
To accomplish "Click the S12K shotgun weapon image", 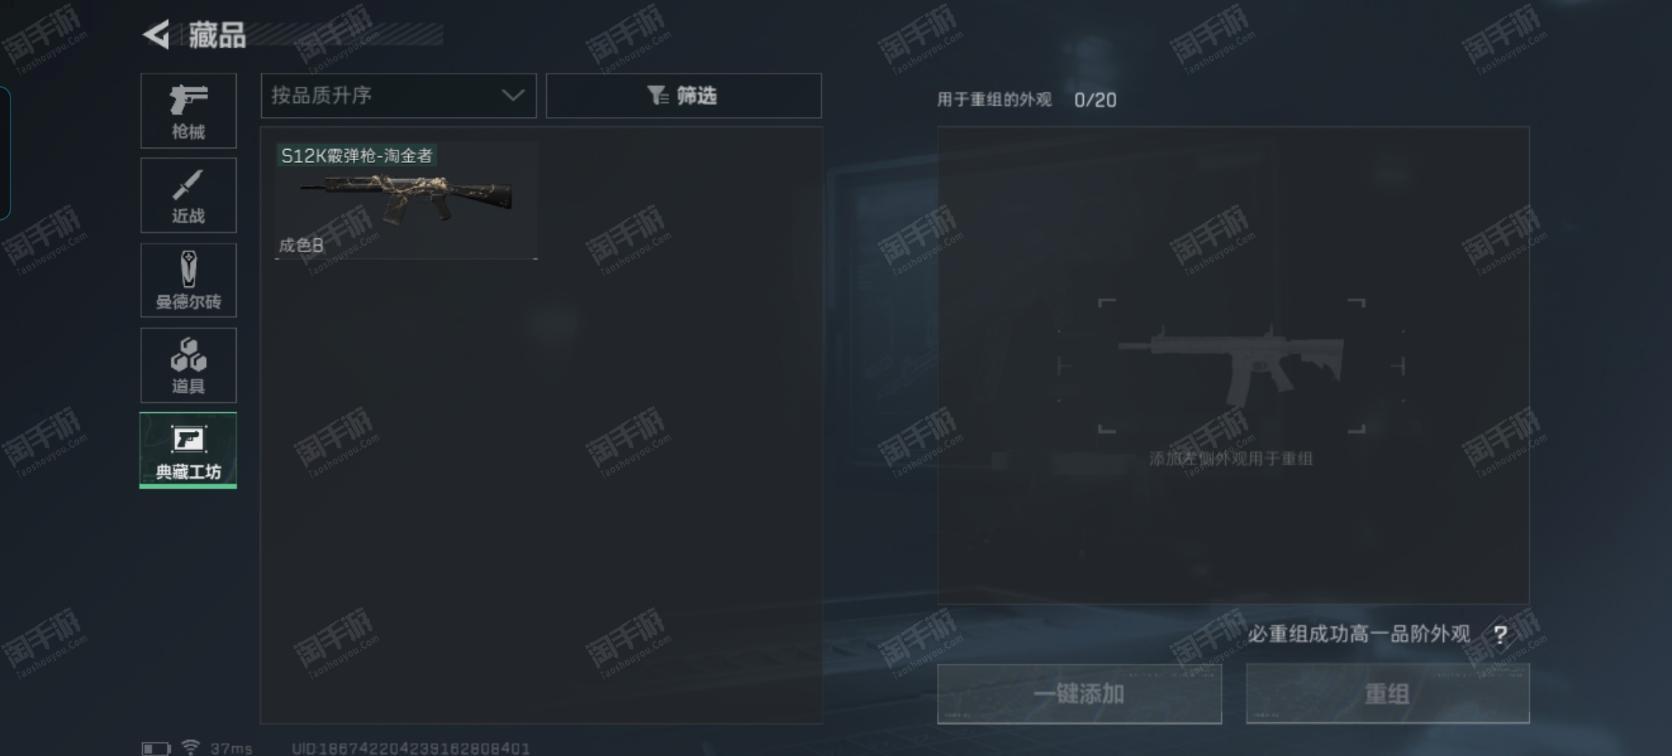I will tap(406, 196).
